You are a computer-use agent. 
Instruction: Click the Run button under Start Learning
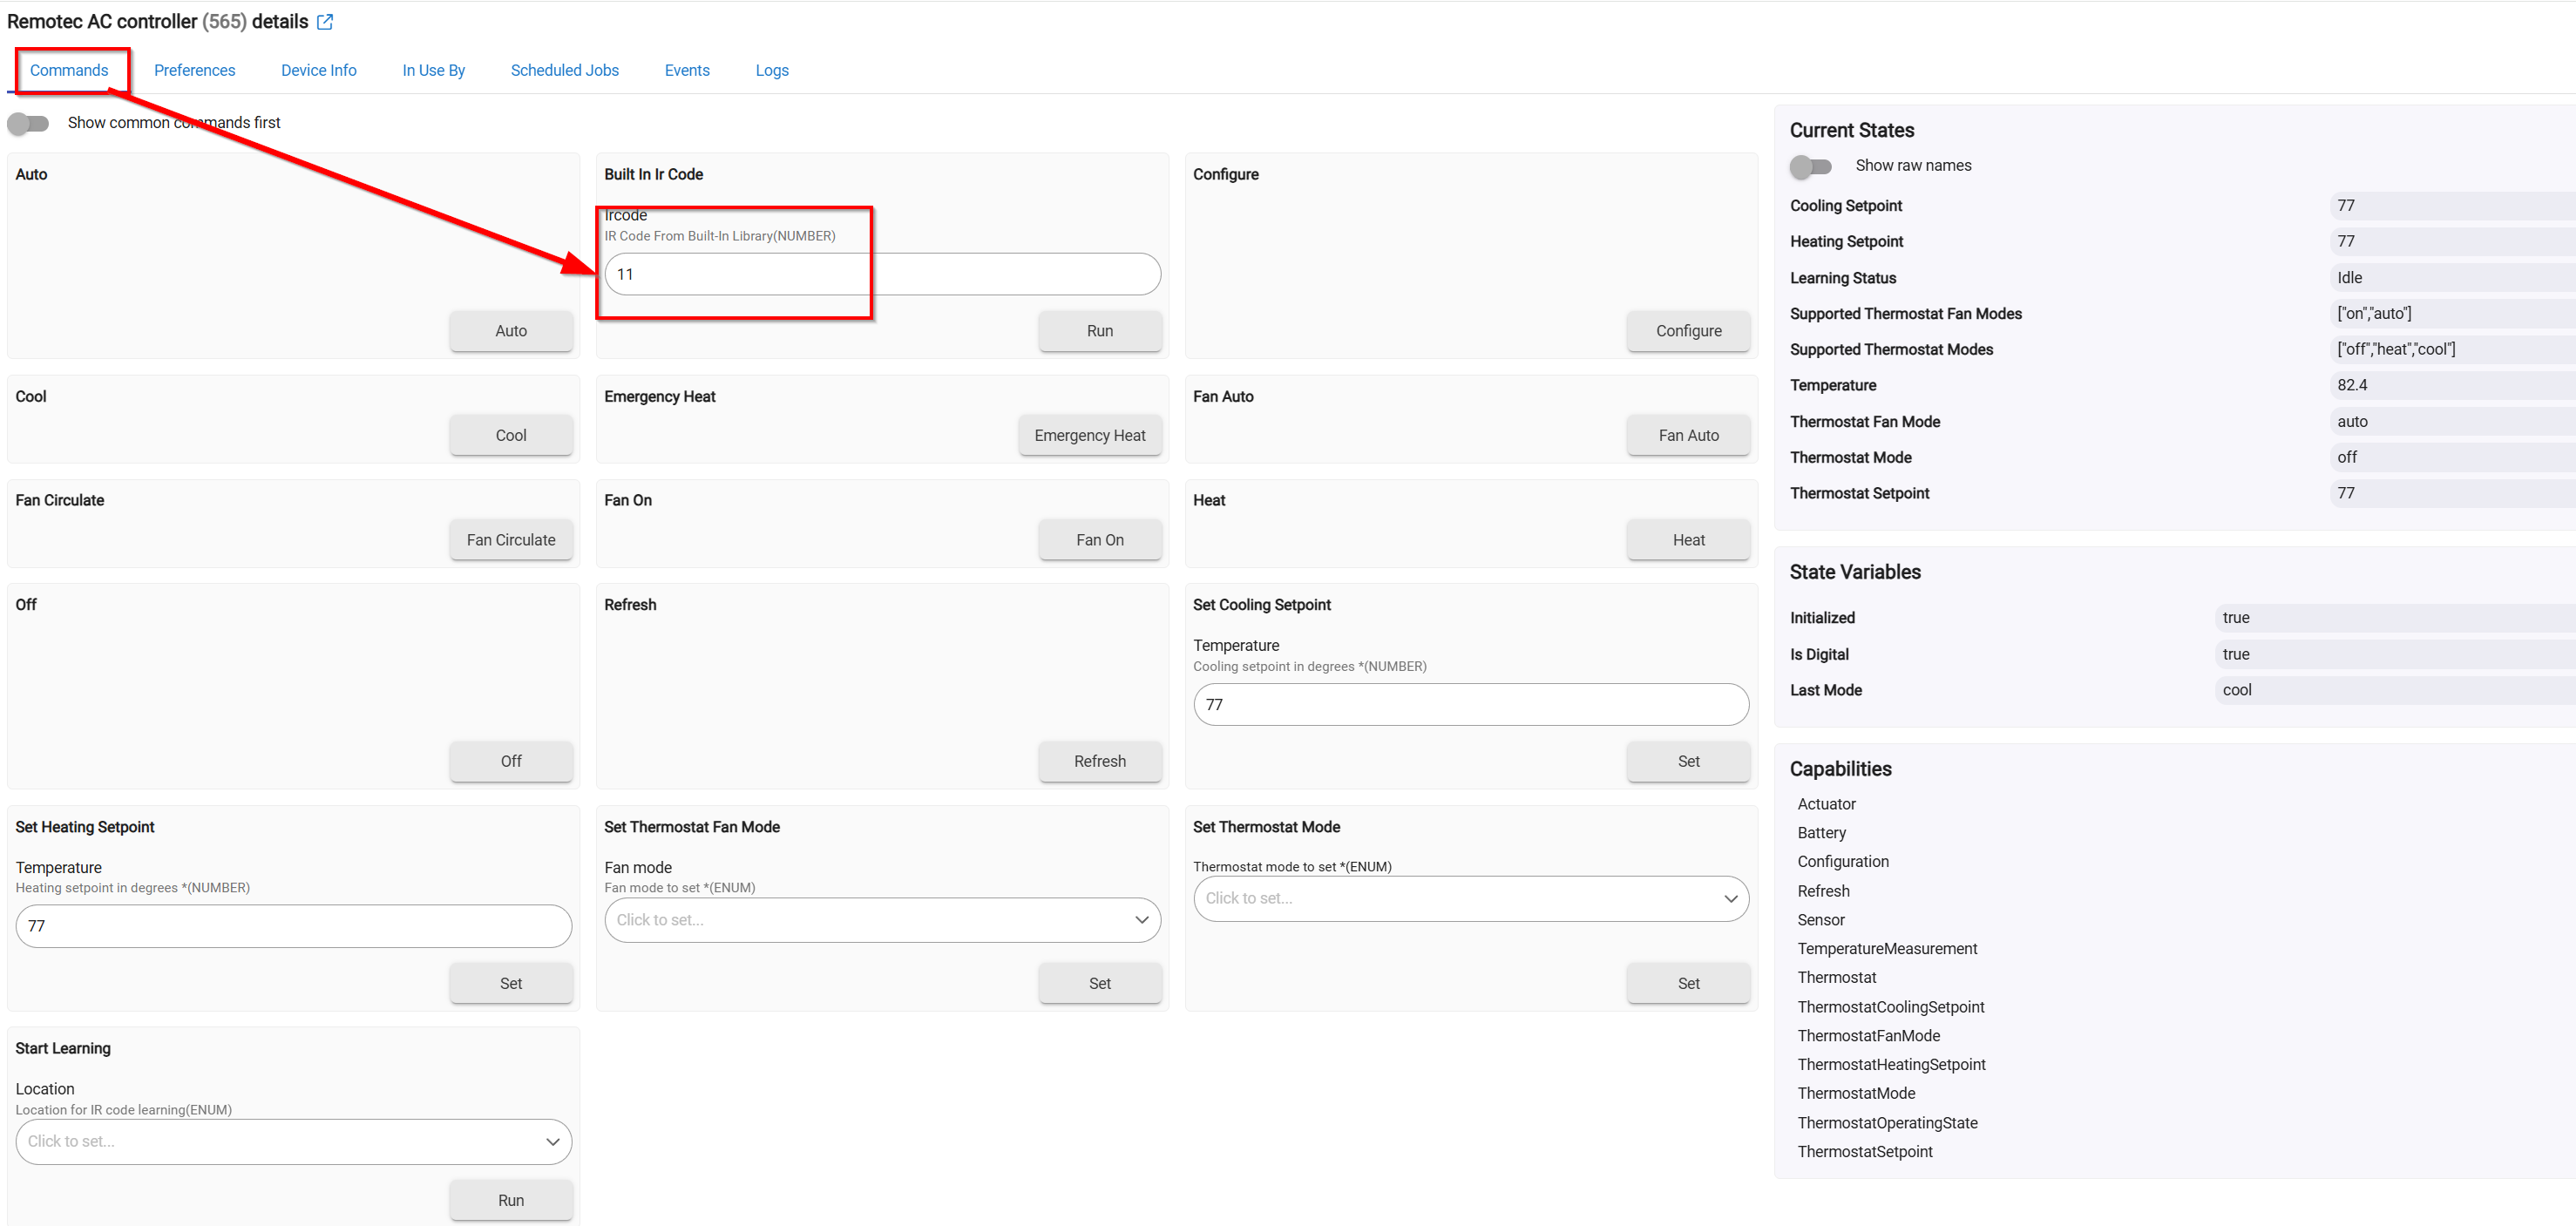[x=511, y=1200]
